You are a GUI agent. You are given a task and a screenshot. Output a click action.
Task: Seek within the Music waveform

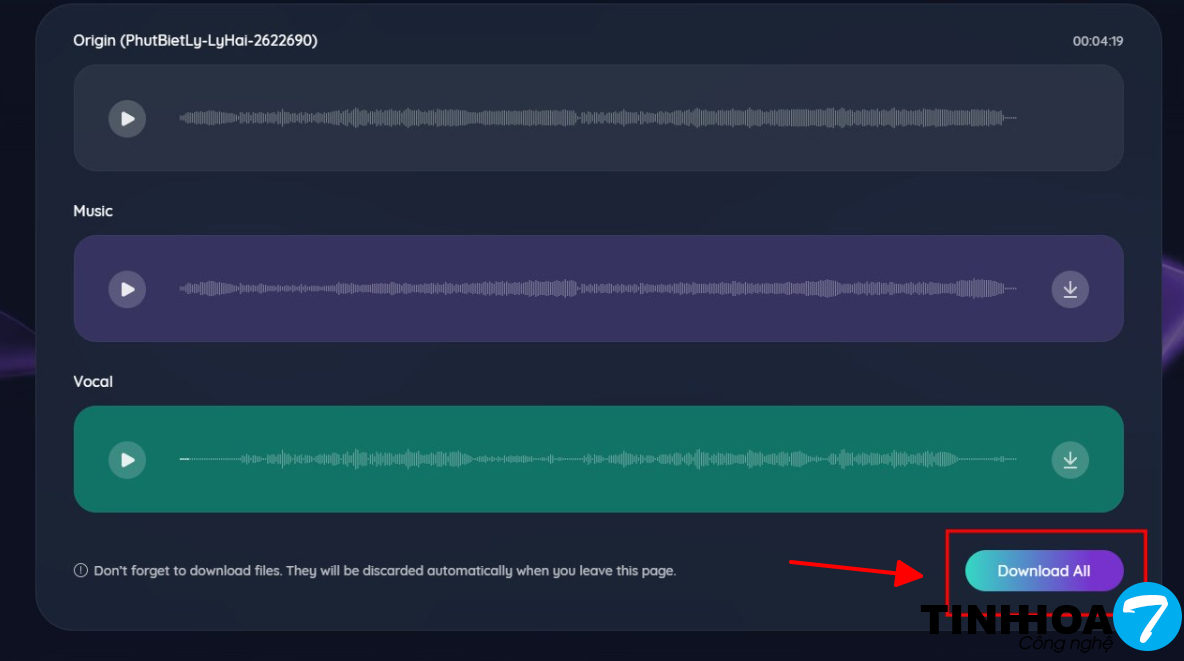coord(598,289)
